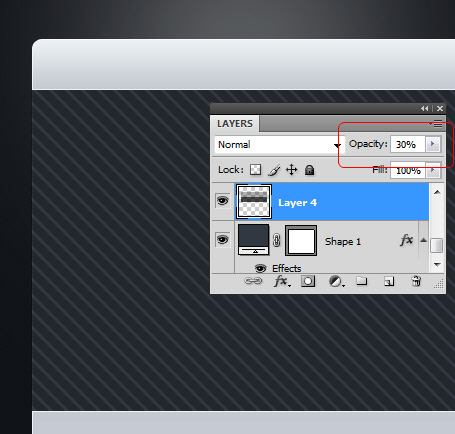Toggle Effects visibility eye
This screenshot has height=434, width=455.
261,268
